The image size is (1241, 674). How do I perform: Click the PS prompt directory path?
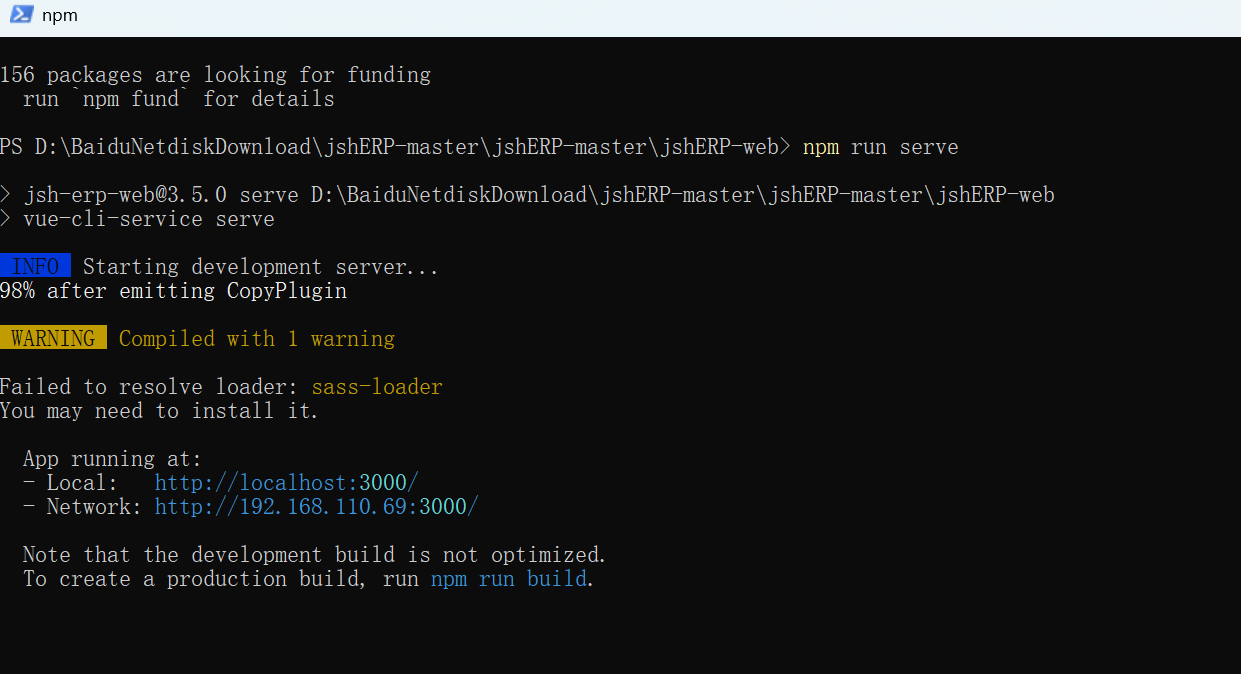coord(406,147)
